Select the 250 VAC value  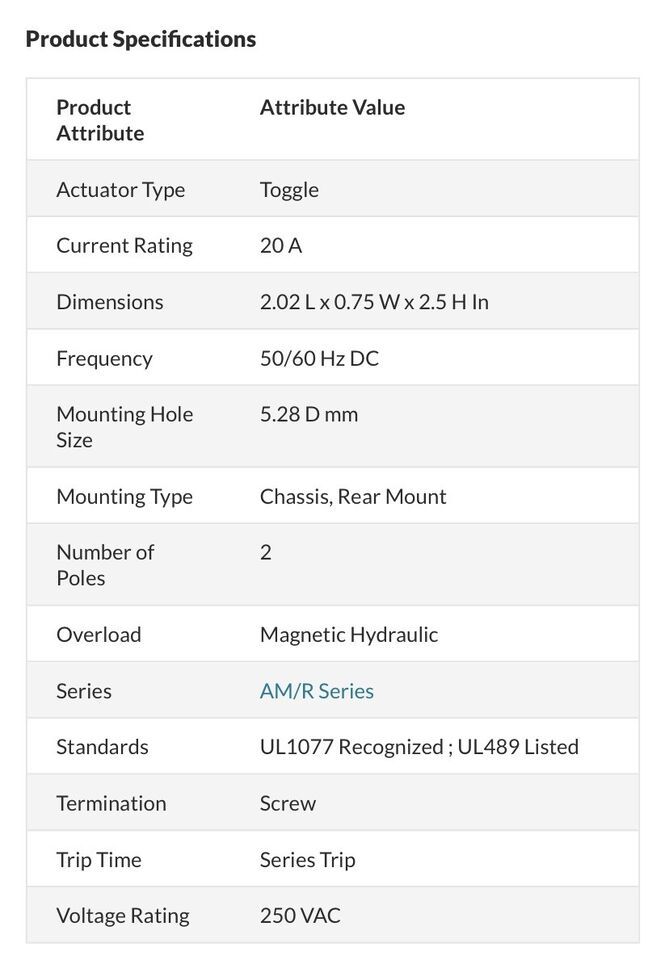[300, 916]
